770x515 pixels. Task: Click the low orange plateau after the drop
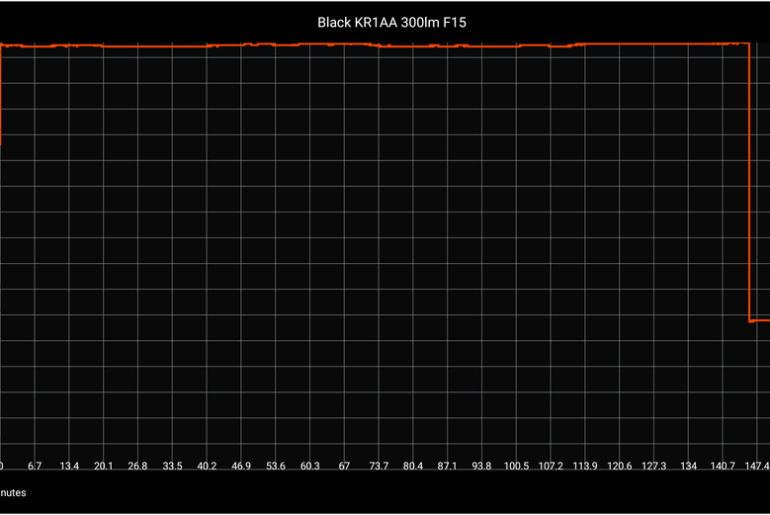point(760,321)
